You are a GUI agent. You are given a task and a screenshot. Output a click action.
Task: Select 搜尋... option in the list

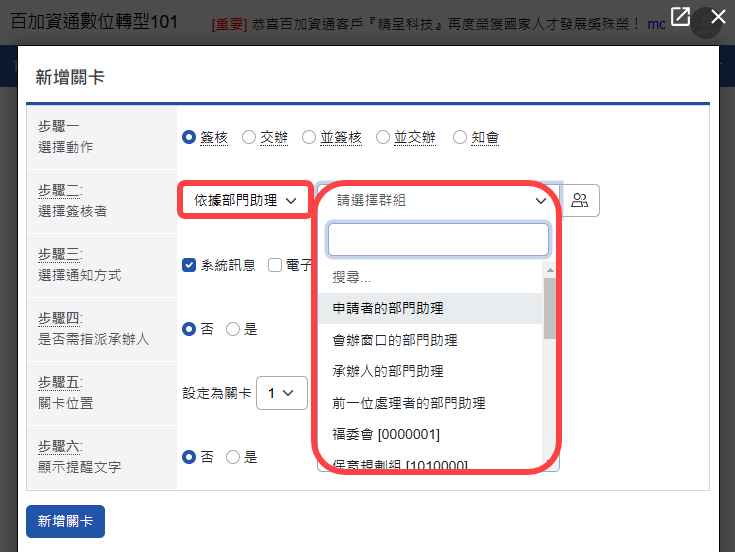pyautogui.click(x=430, y=277)
